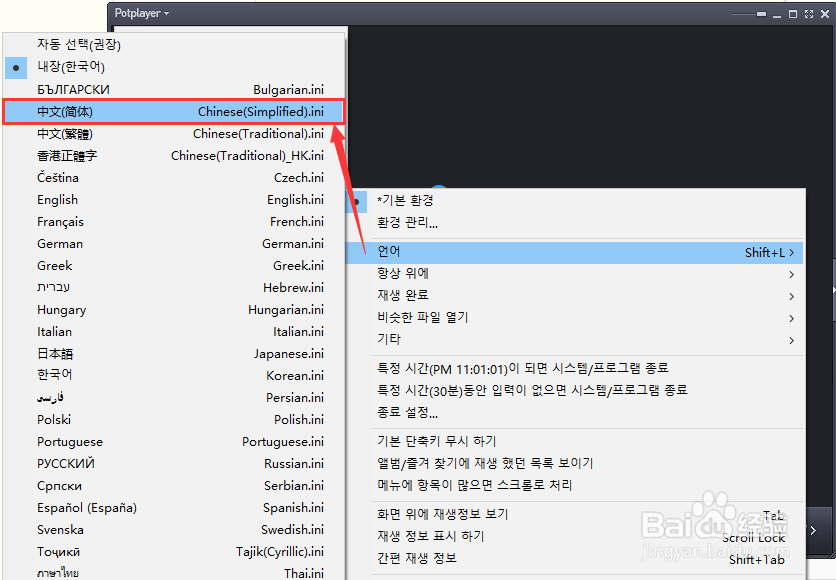Open the Potplayer title dropdown menu

pyautogui.click(x=141, y=13)
